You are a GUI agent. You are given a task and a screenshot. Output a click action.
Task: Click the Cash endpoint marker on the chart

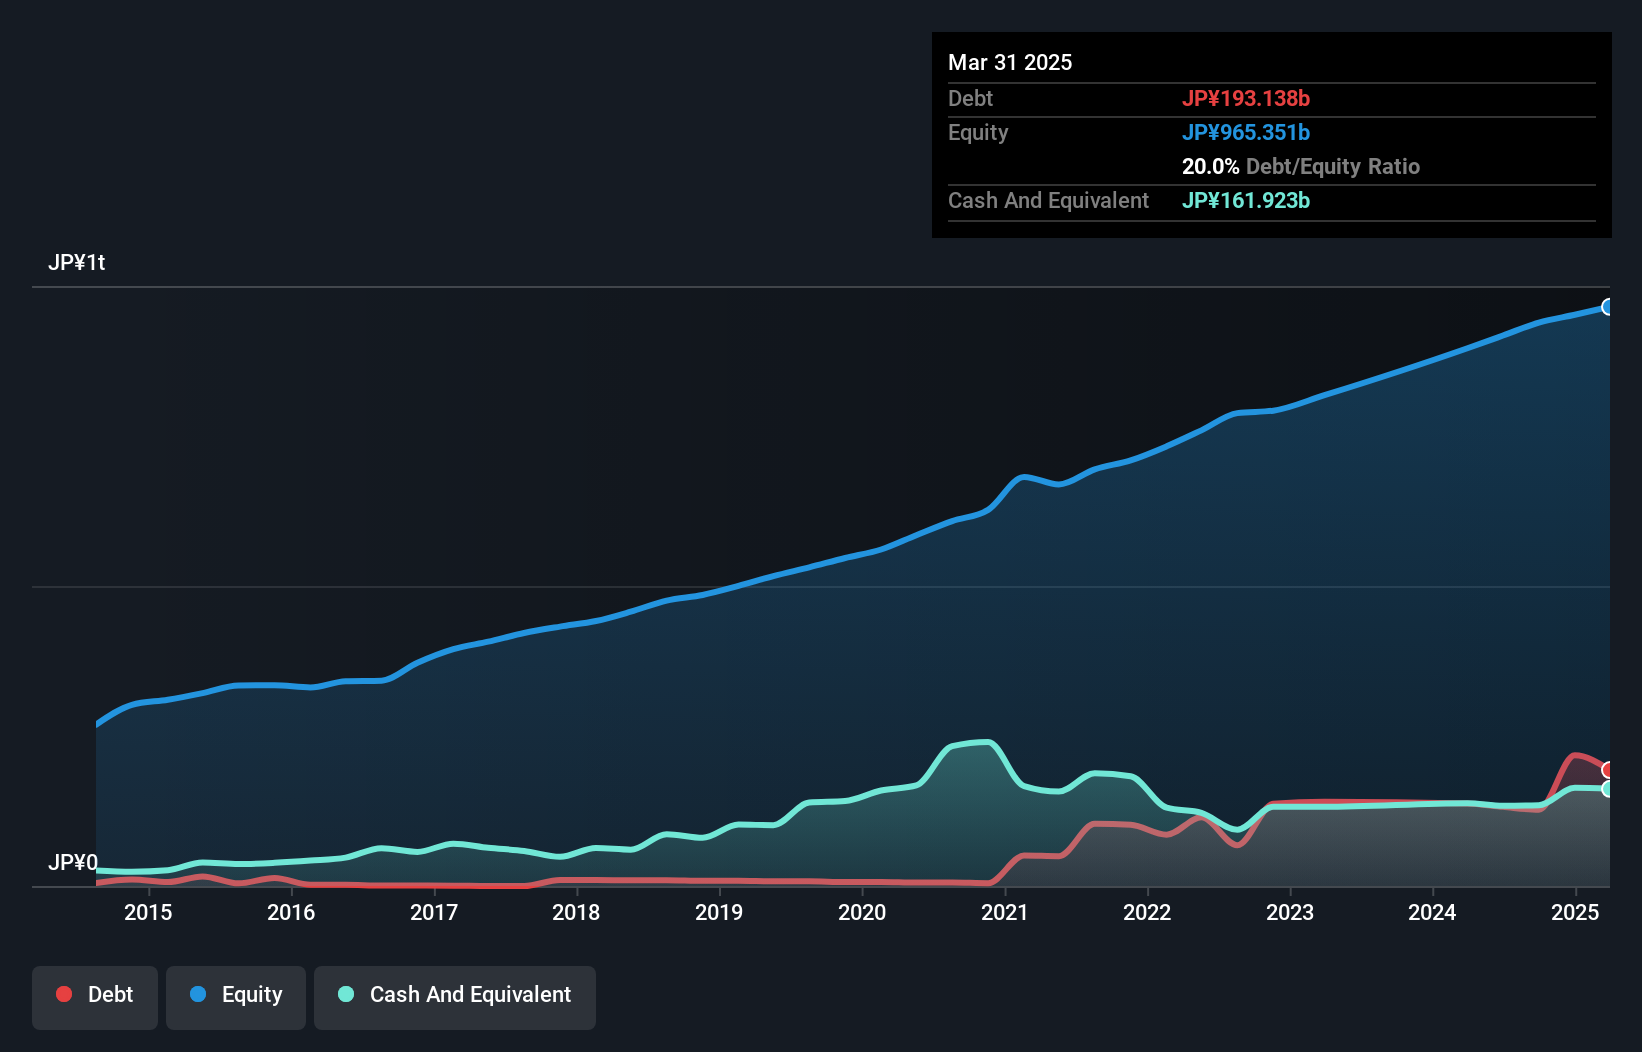(x=1607, y=792)
